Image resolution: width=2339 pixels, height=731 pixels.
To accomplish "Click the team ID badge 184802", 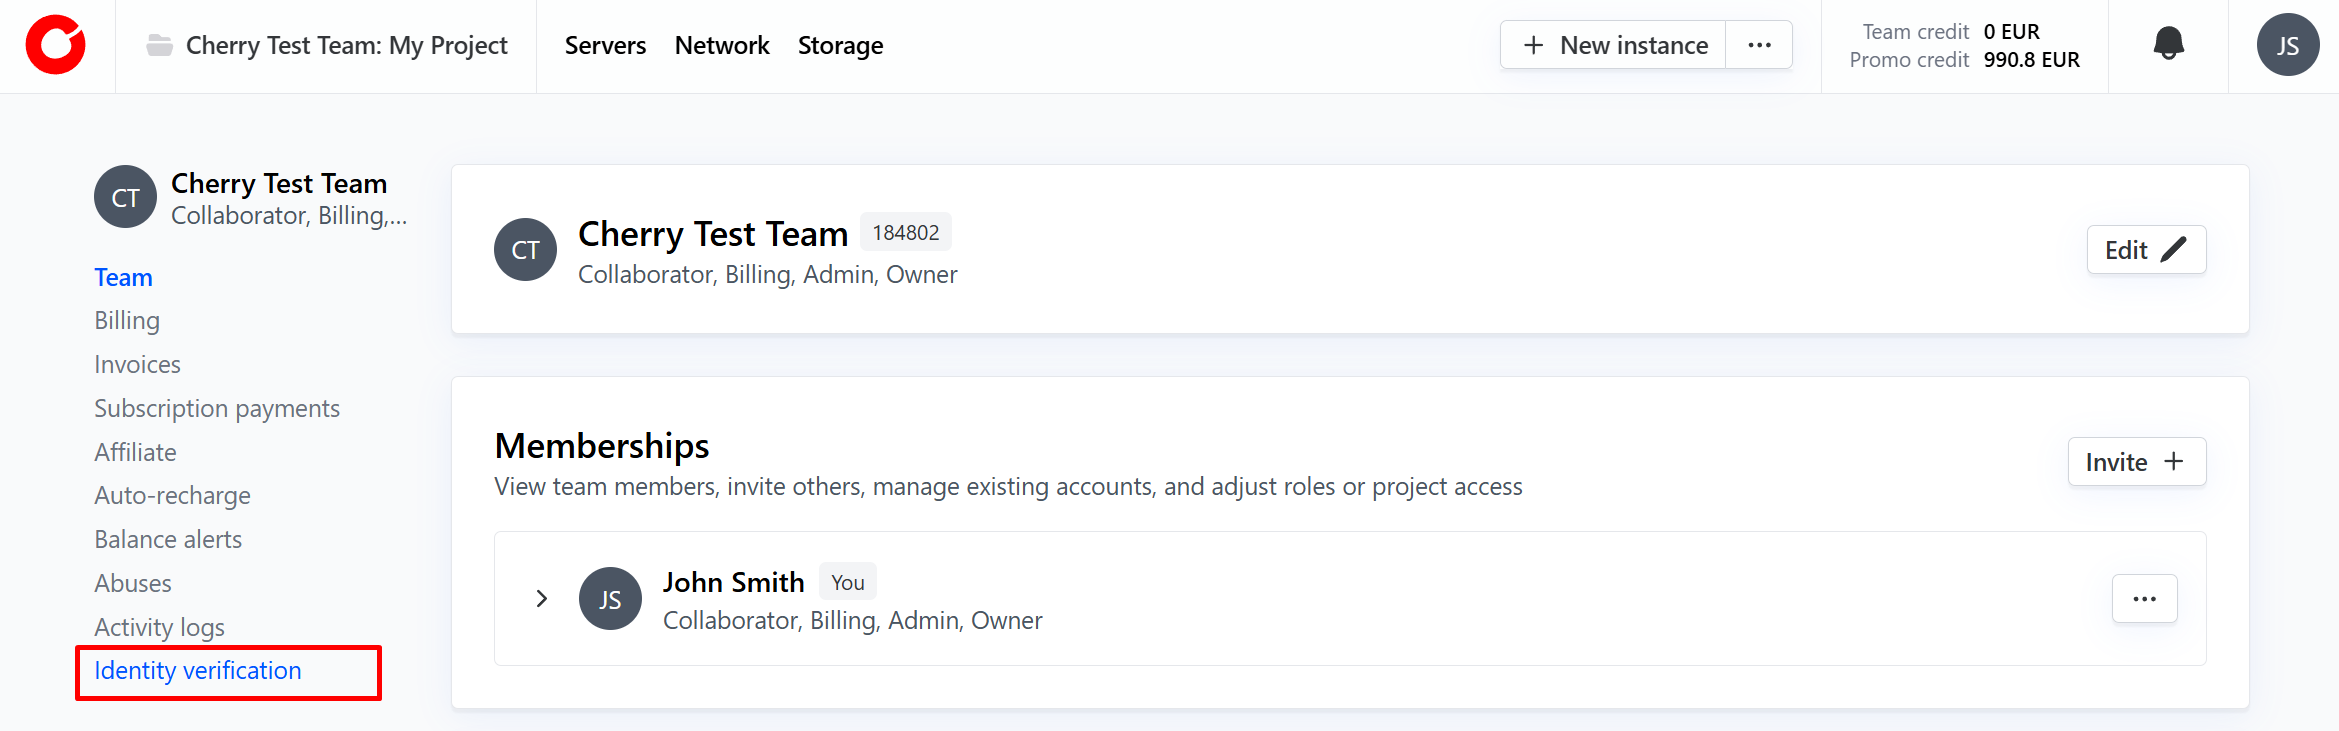I will click(905, 233).
